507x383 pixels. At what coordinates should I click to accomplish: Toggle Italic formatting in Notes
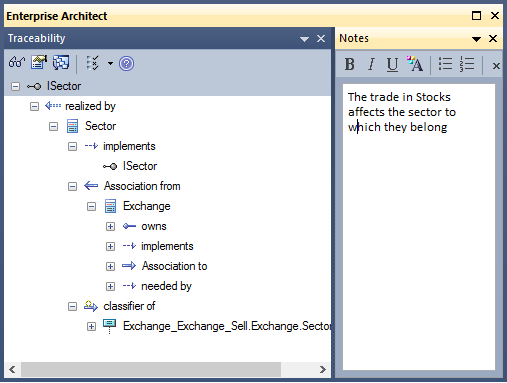[x=371, y=64]
